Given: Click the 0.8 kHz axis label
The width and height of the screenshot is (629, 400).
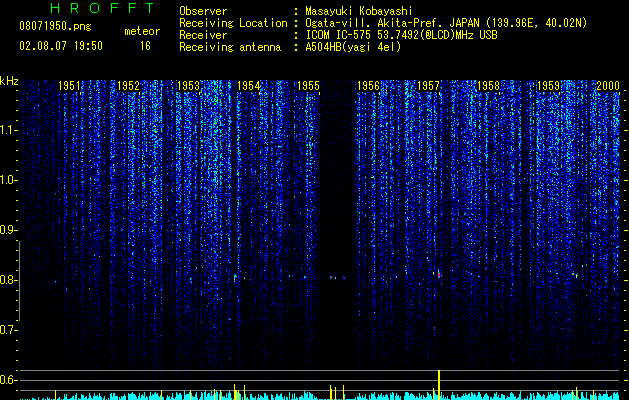Looking at the screenshot, I should click(x=7, y=280).
